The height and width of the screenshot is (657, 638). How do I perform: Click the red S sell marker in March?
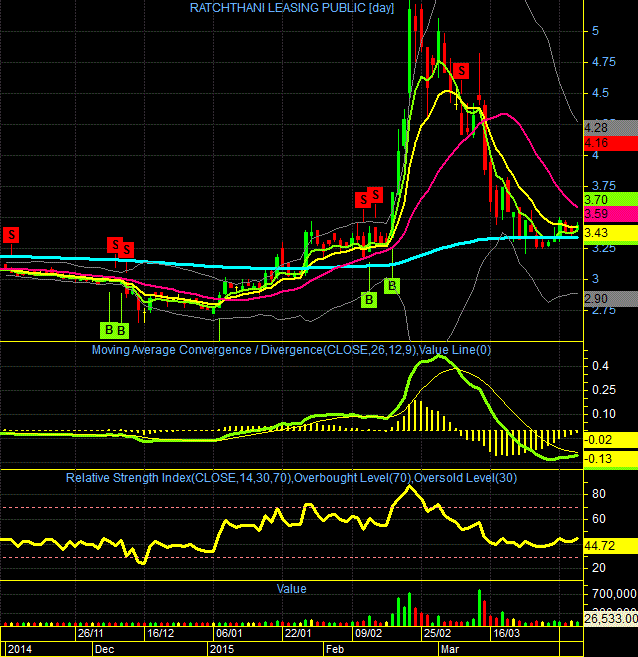point(461,71)
